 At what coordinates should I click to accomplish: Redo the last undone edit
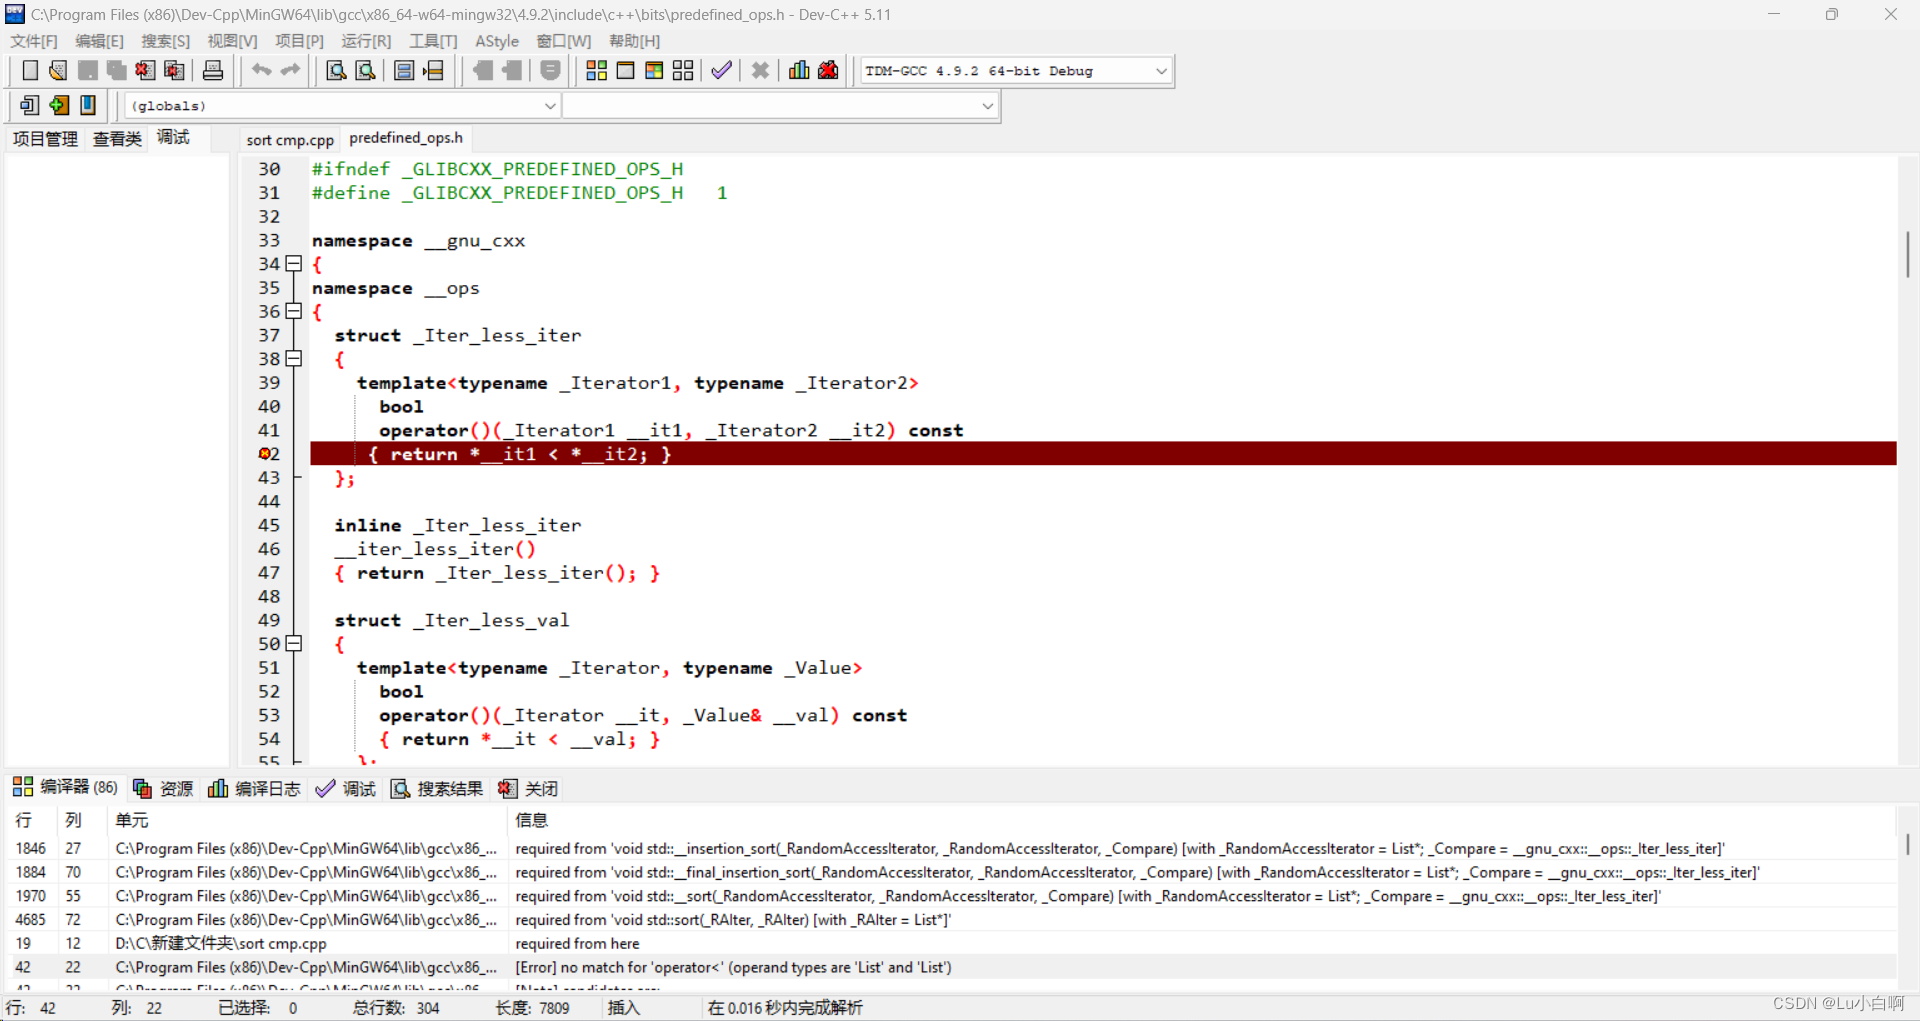coord(289,70)
